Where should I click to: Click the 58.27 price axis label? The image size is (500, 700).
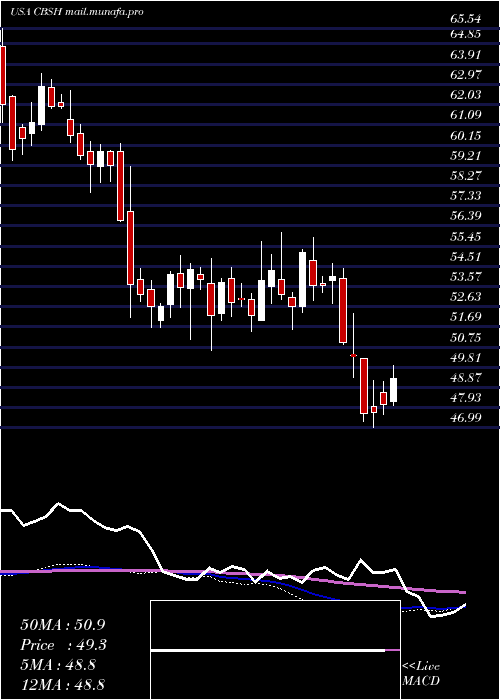[466, 176]
